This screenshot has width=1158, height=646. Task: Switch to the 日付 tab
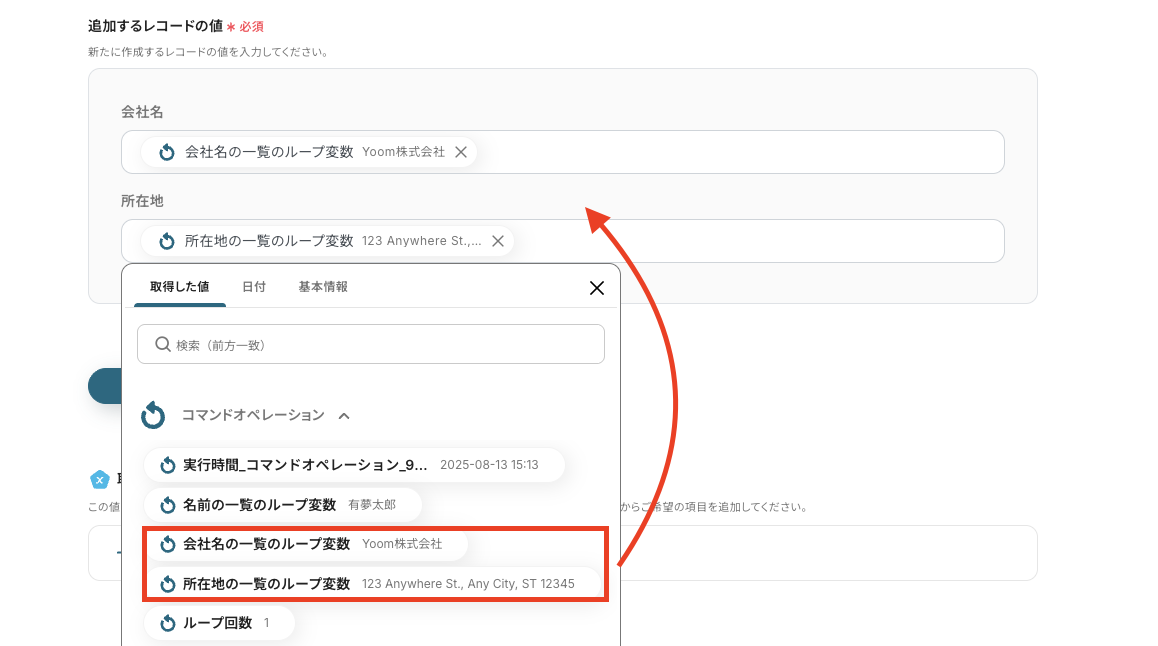pyautogui.click(x=254, y=287)
